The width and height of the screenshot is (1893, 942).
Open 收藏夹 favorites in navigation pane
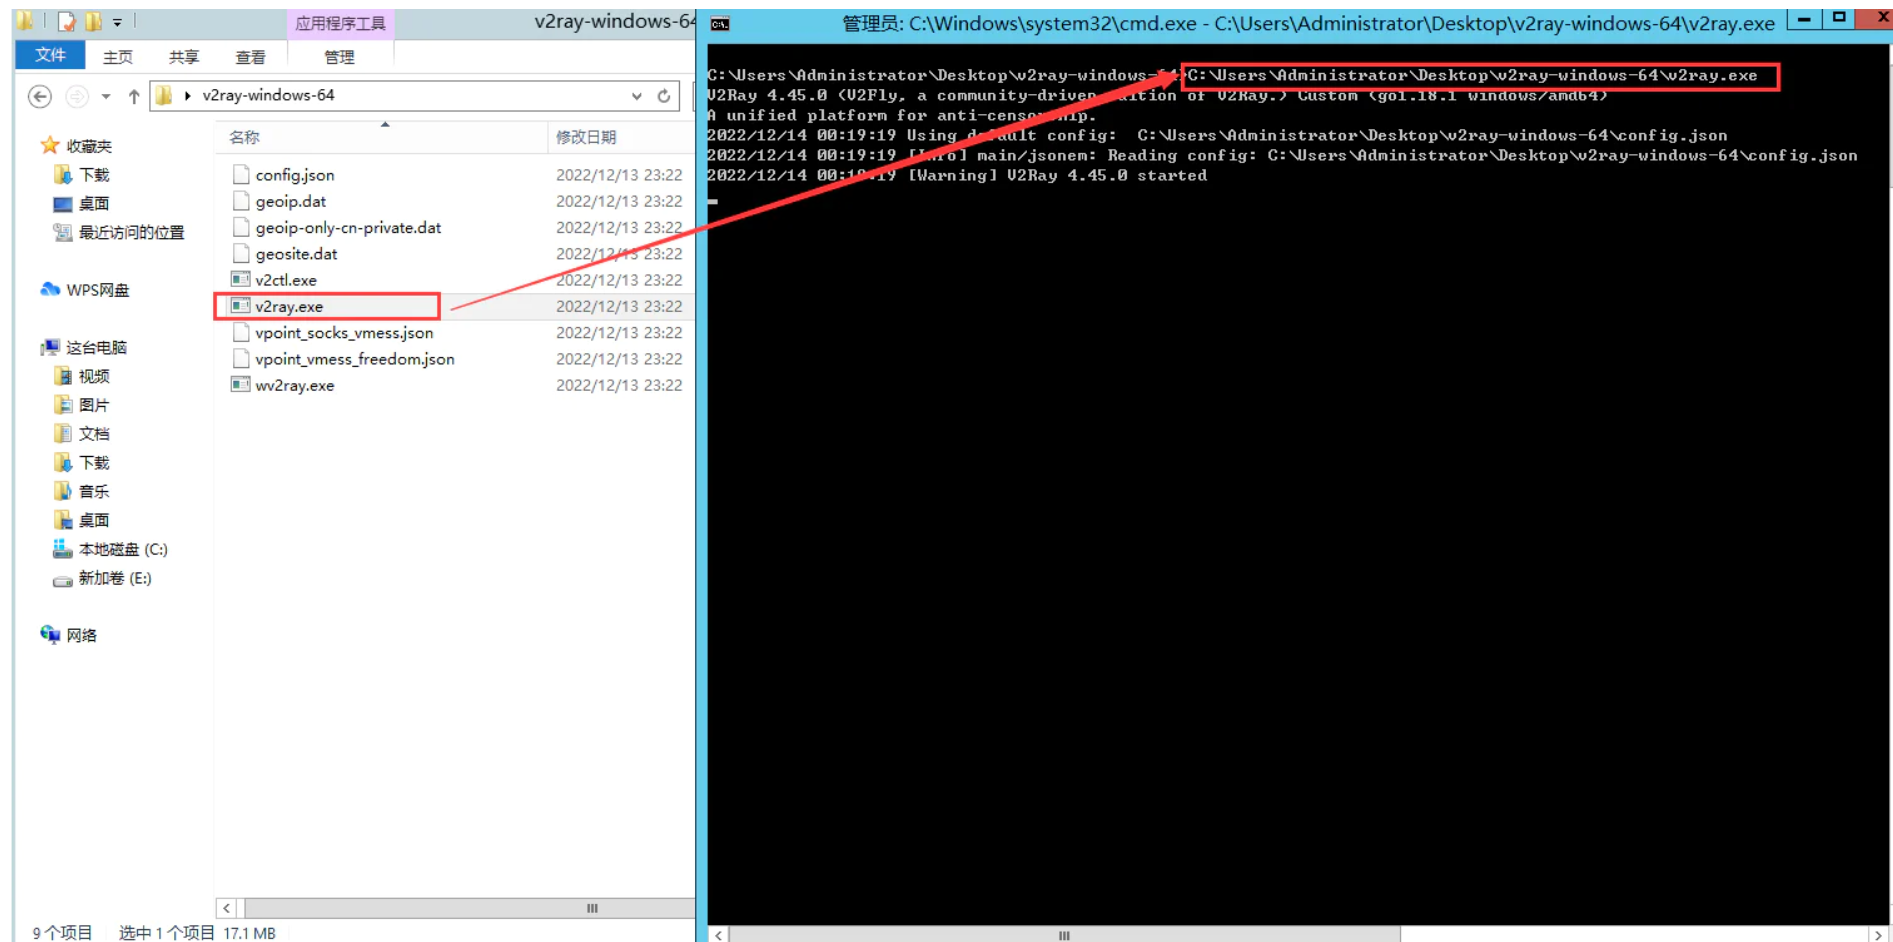[x=88, y=146]
